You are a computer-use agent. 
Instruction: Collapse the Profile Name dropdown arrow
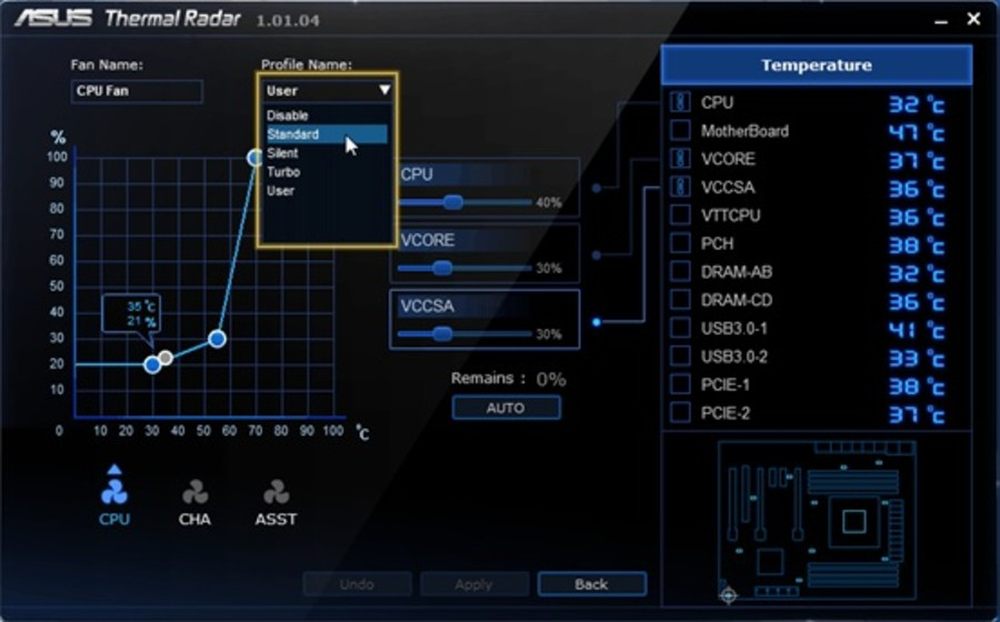click(x=384, y=90)
